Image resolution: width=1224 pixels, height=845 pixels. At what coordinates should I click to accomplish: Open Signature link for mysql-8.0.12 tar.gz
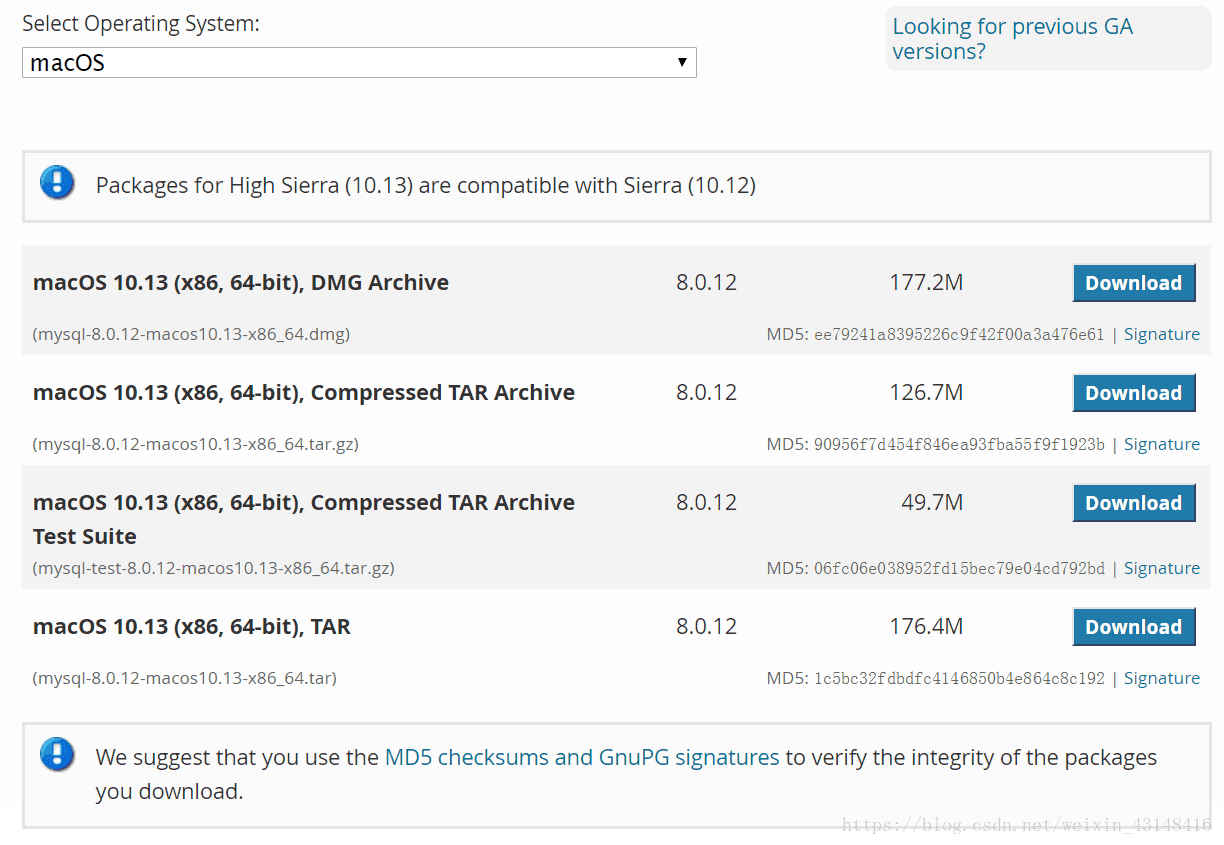click(x=1161, y=444)
